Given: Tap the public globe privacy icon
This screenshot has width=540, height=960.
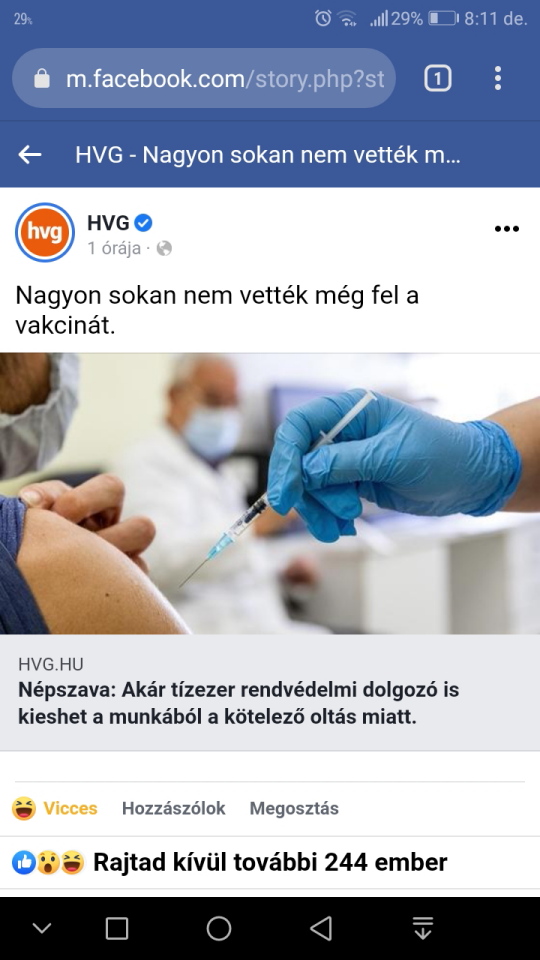Looking at the screenshot, I should point(164,248).
